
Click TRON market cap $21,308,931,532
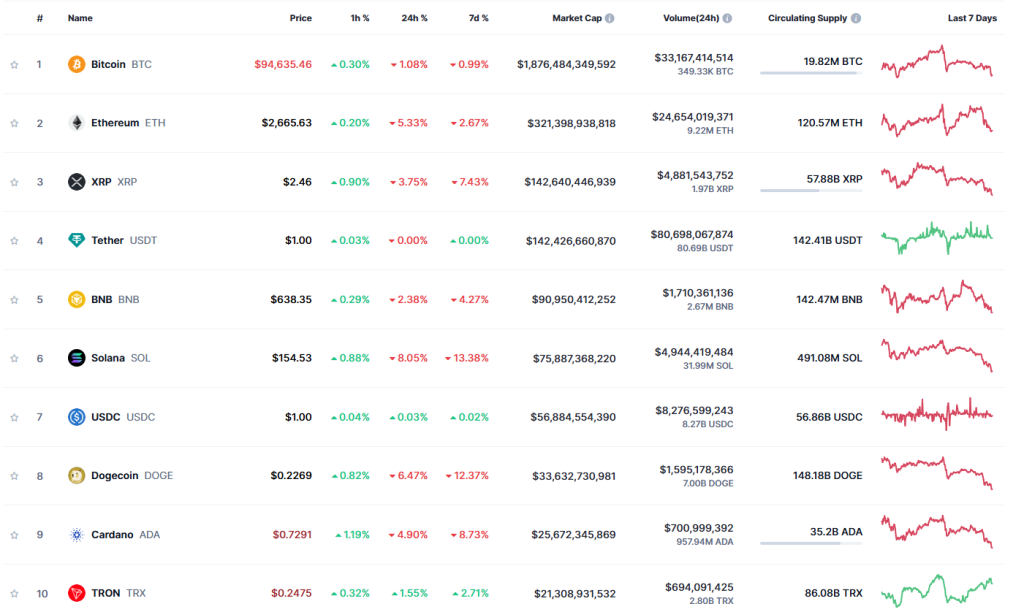click(575, 594)
